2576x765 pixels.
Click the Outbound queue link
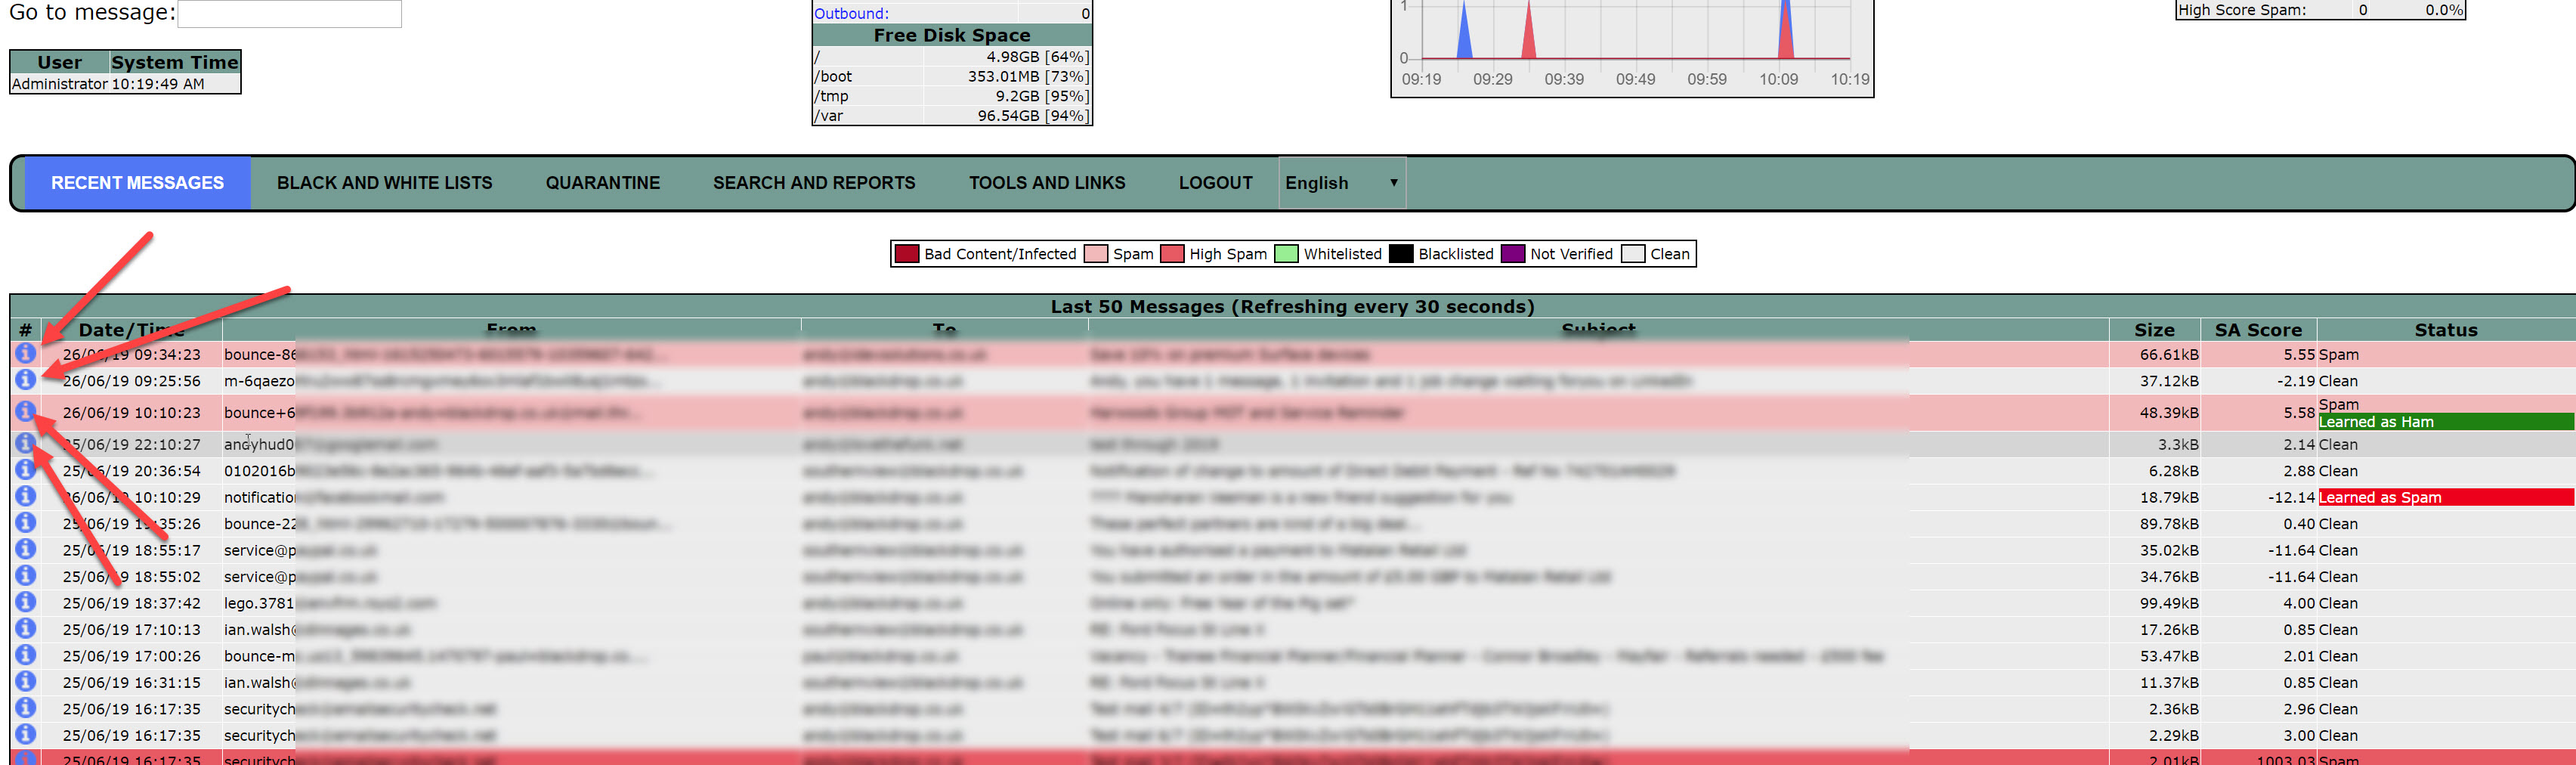point(850,13)
